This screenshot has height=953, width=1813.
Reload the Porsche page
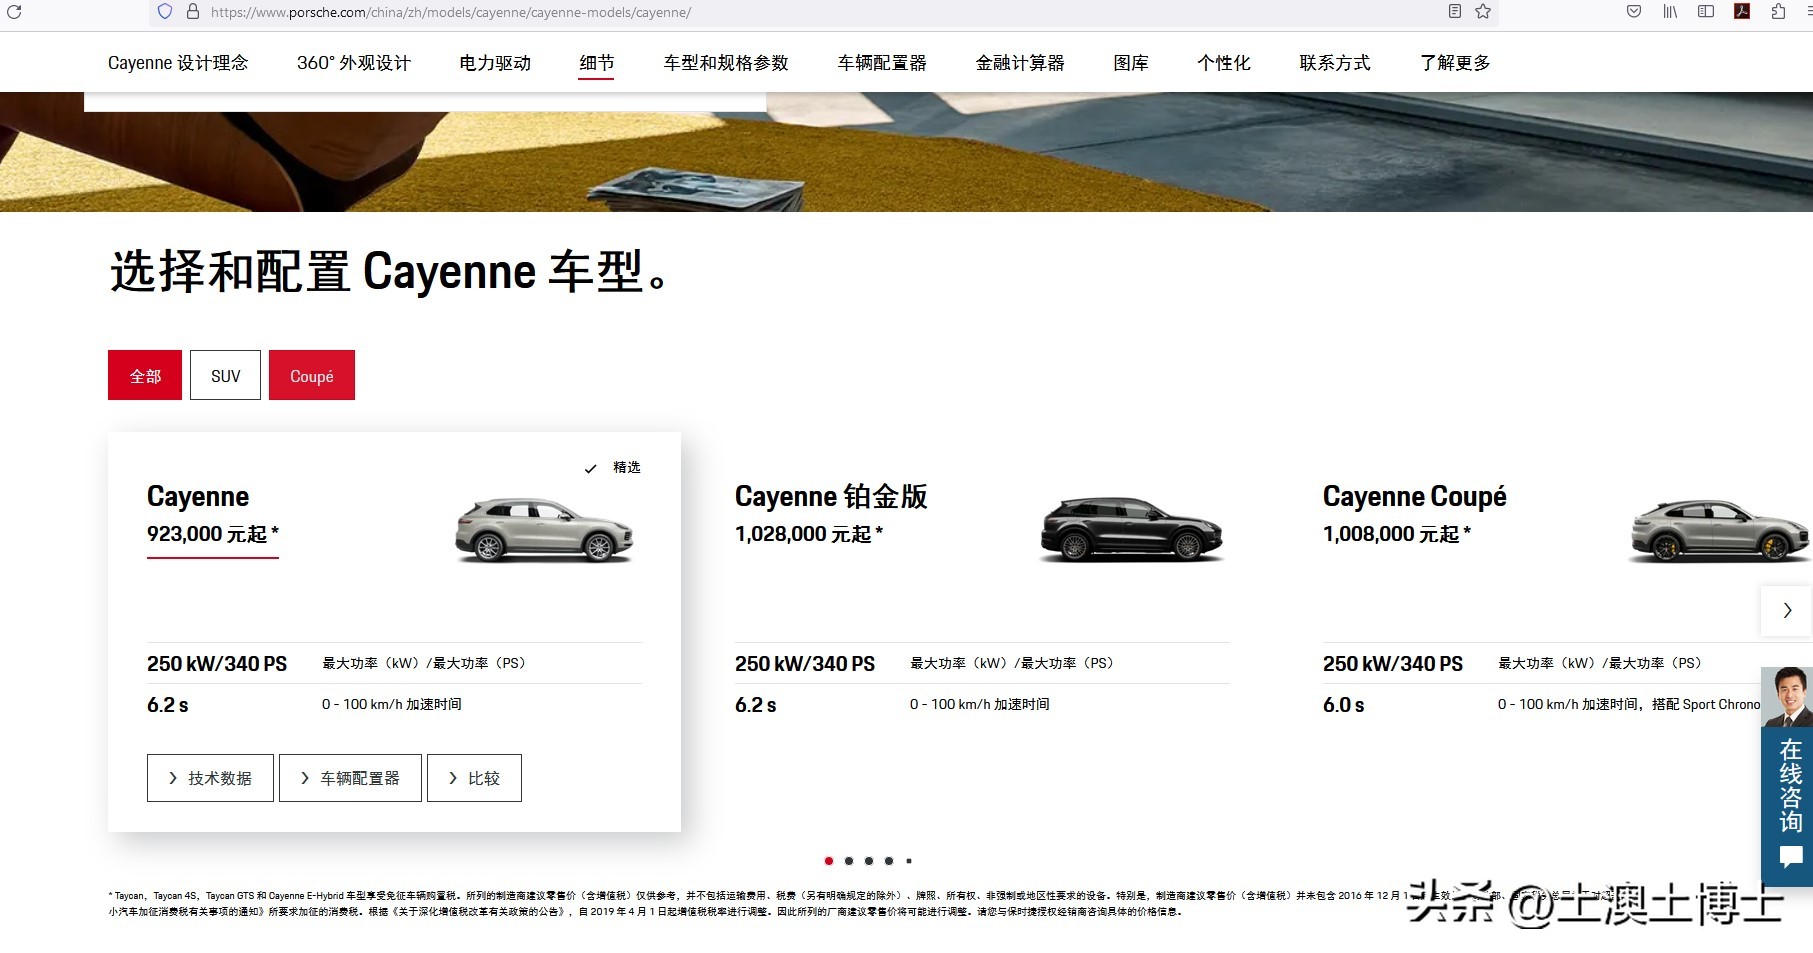point(14,13)
